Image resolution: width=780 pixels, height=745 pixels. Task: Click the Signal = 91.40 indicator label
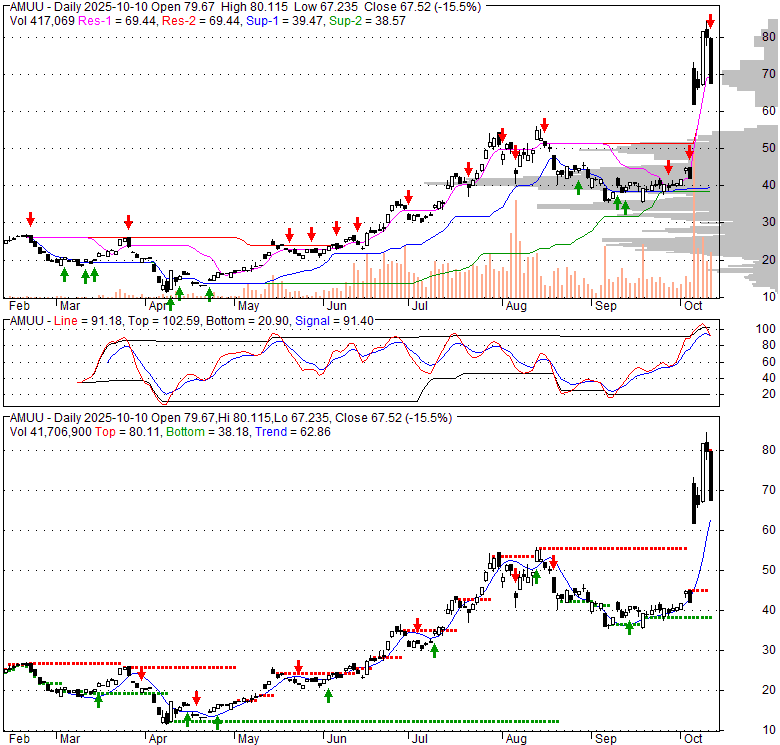point(334,321)
